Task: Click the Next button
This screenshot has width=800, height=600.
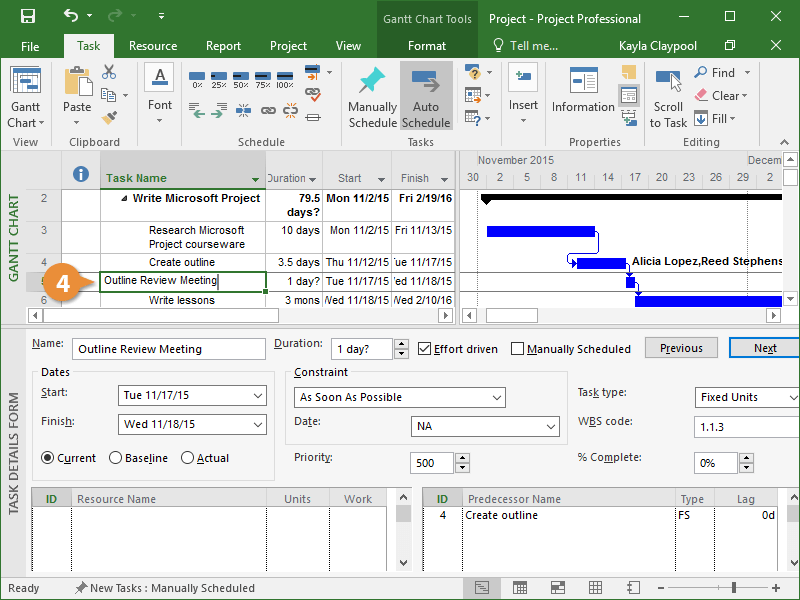Action: click(x=765, y=348)
